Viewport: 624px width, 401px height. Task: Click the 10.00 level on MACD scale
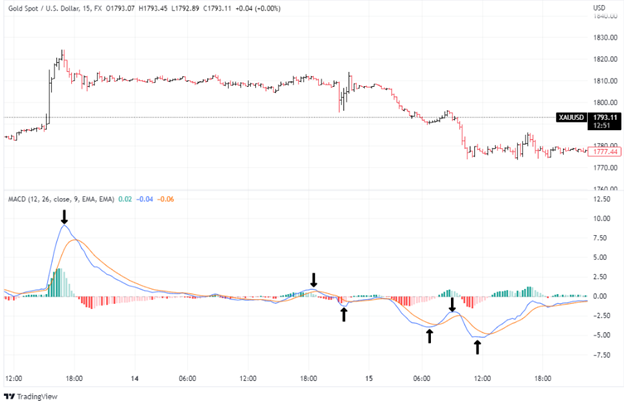coord(603,218)
